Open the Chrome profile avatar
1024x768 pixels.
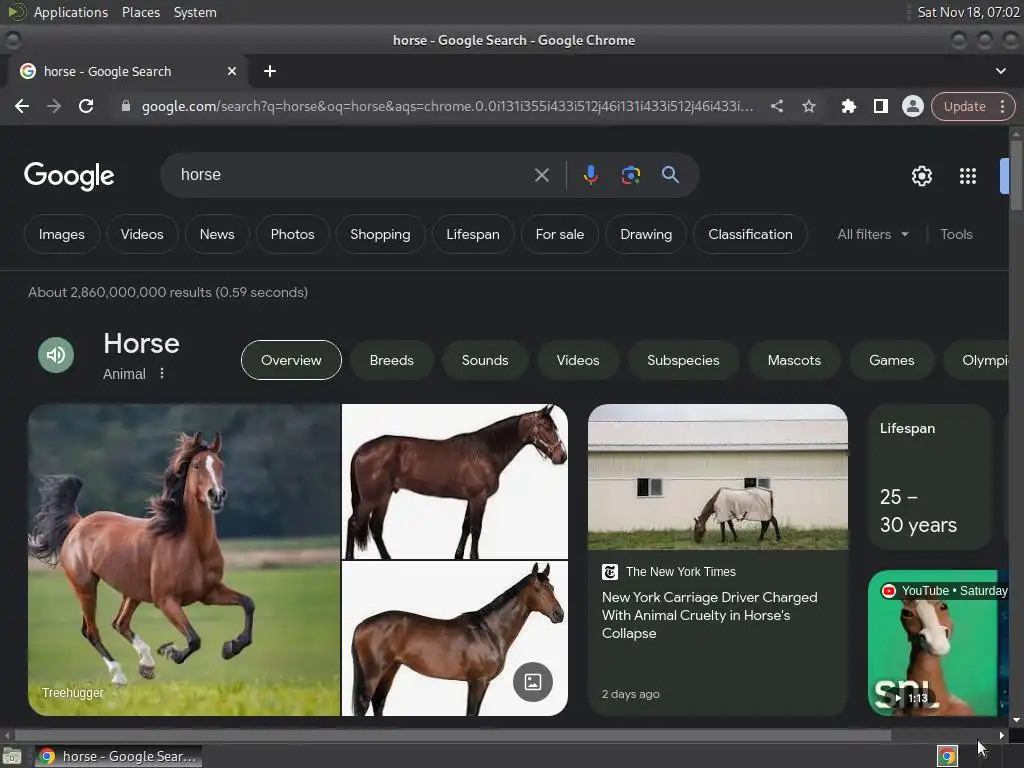click(912, 106)
